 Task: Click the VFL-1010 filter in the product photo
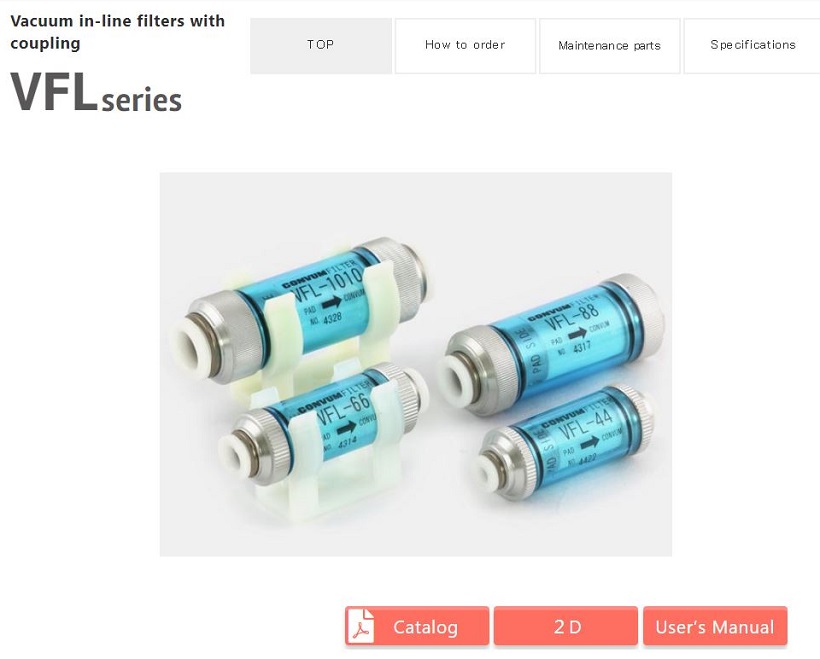(x=298, y=310)
